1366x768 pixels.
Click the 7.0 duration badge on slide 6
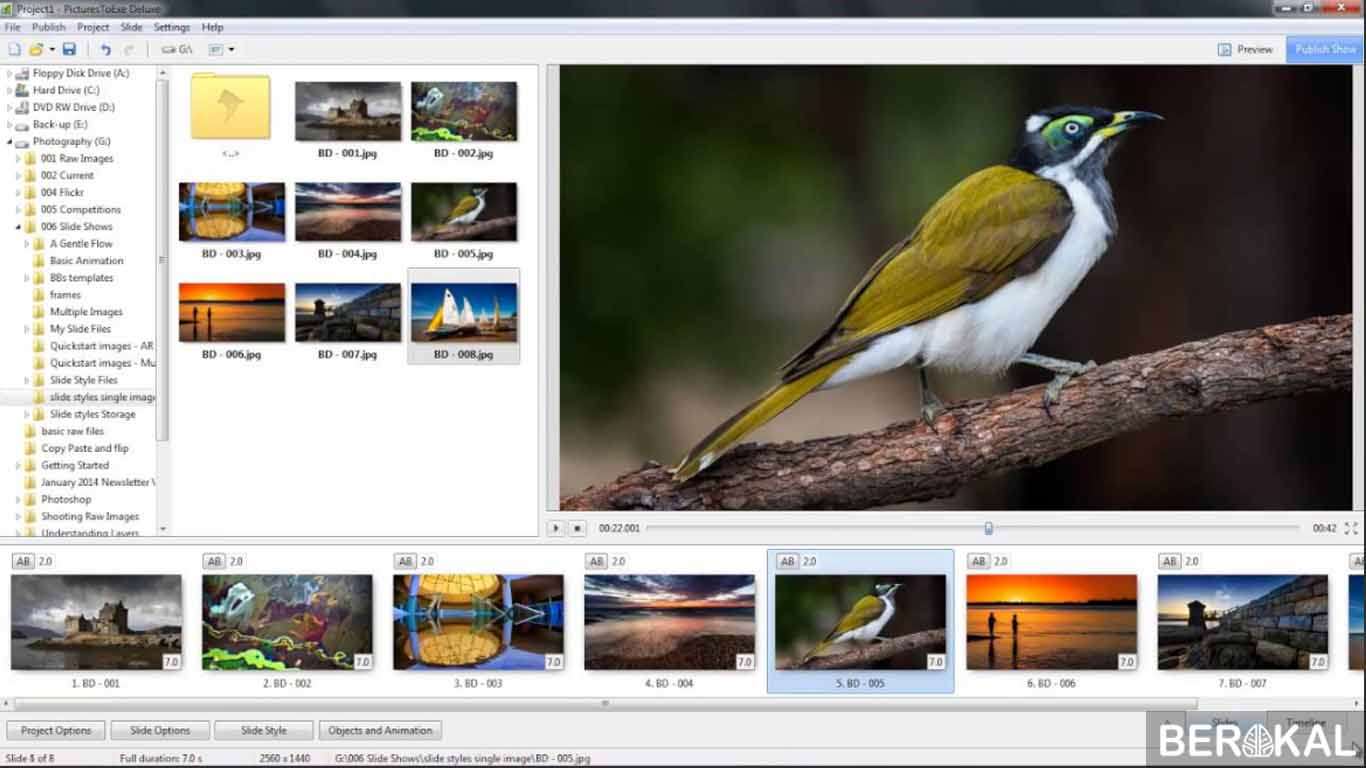pyautogui.click(x=1126, y=662)
